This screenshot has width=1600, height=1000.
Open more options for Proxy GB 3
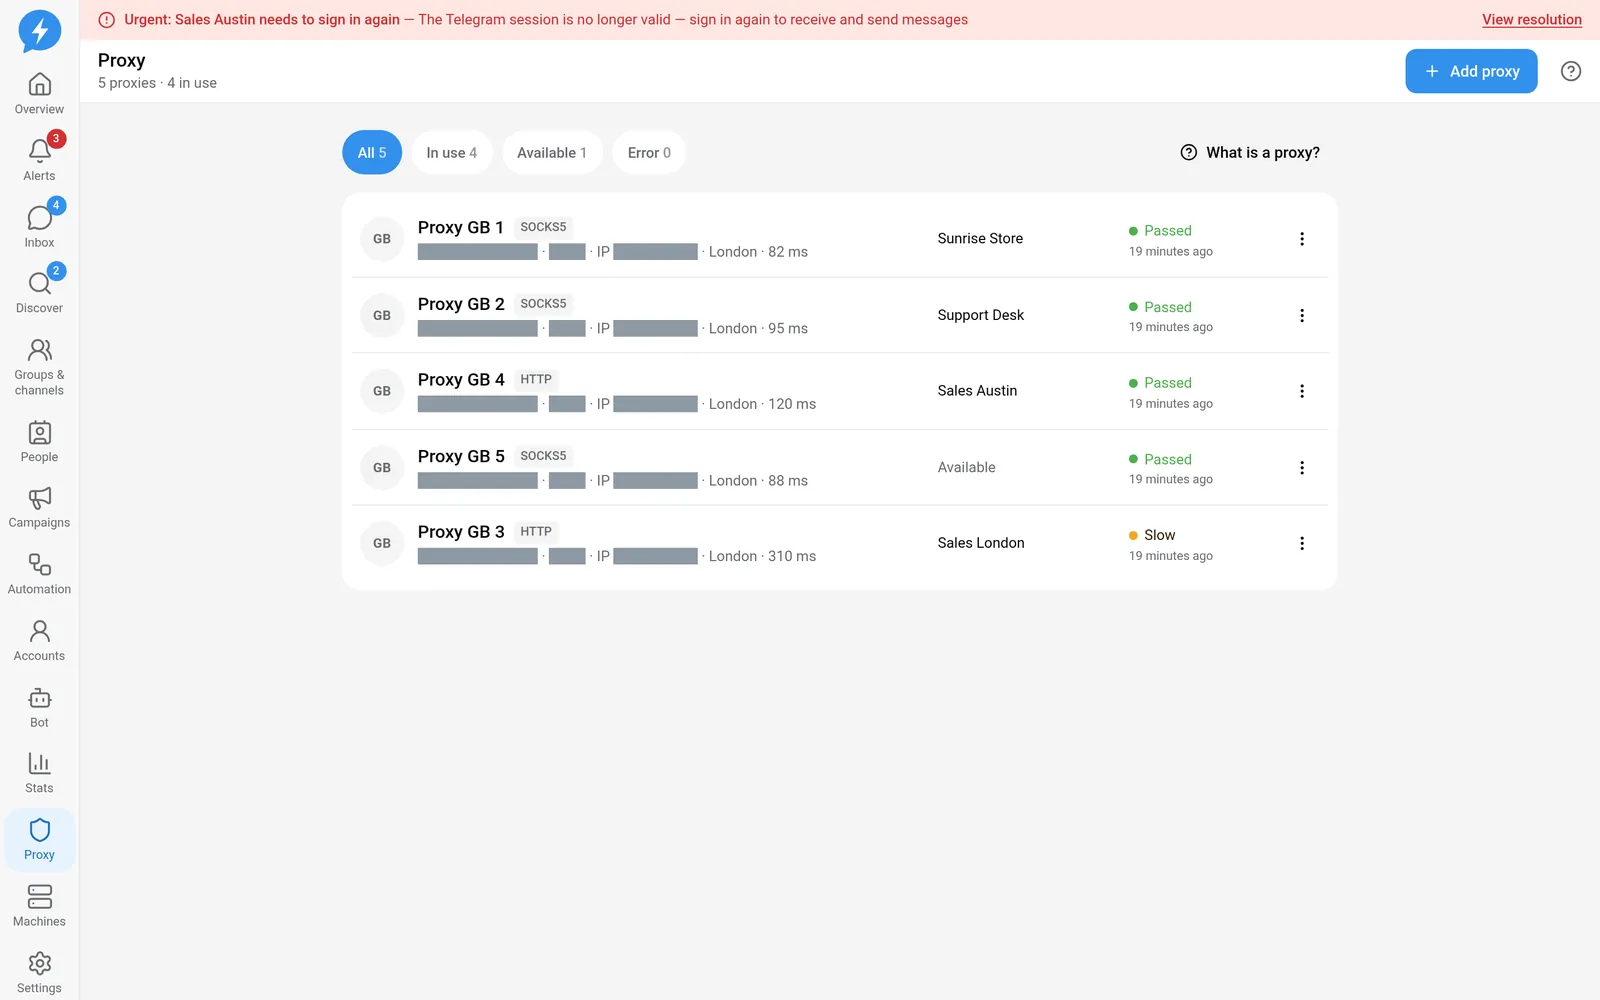click(1302, 543)
